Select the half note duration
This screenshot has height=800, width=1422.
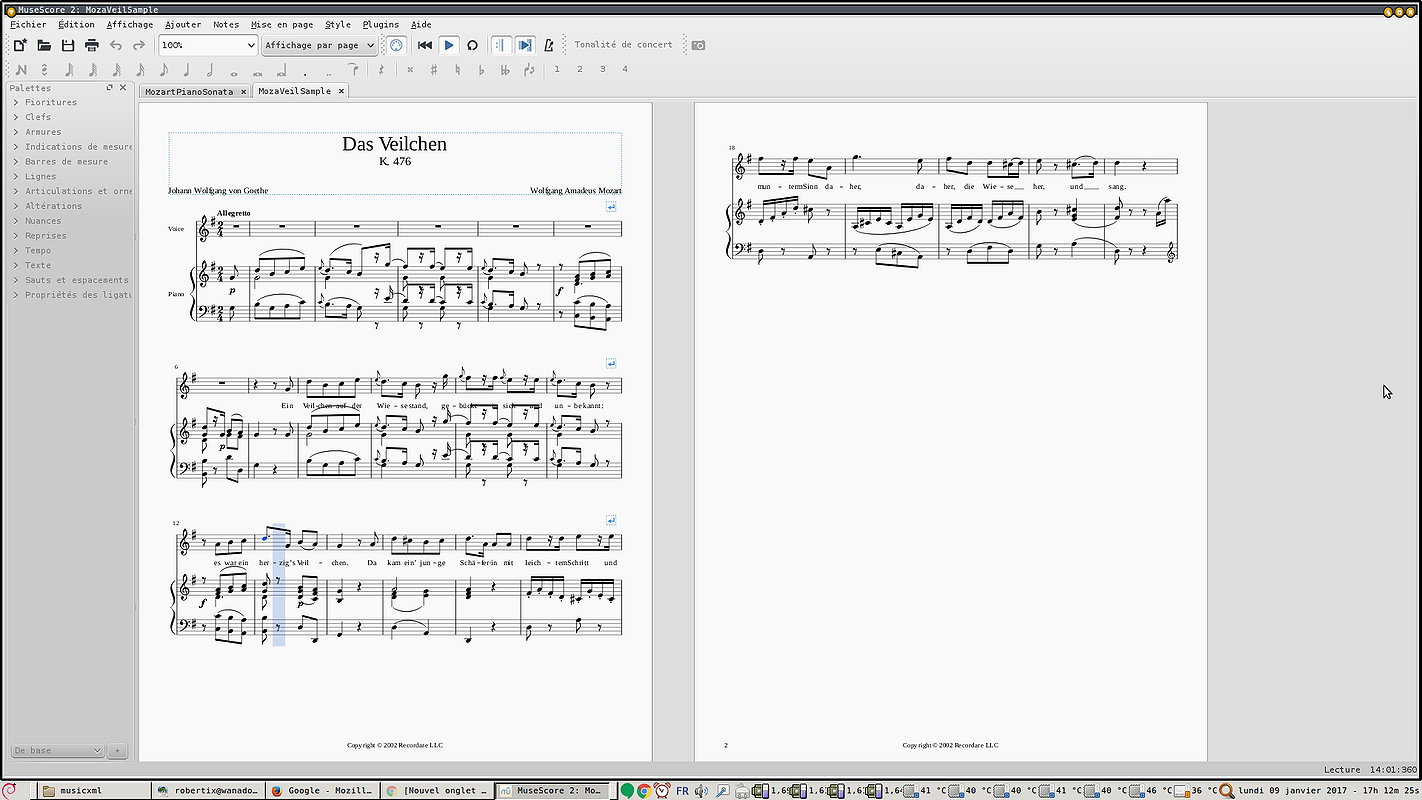[x=210, y=70]
